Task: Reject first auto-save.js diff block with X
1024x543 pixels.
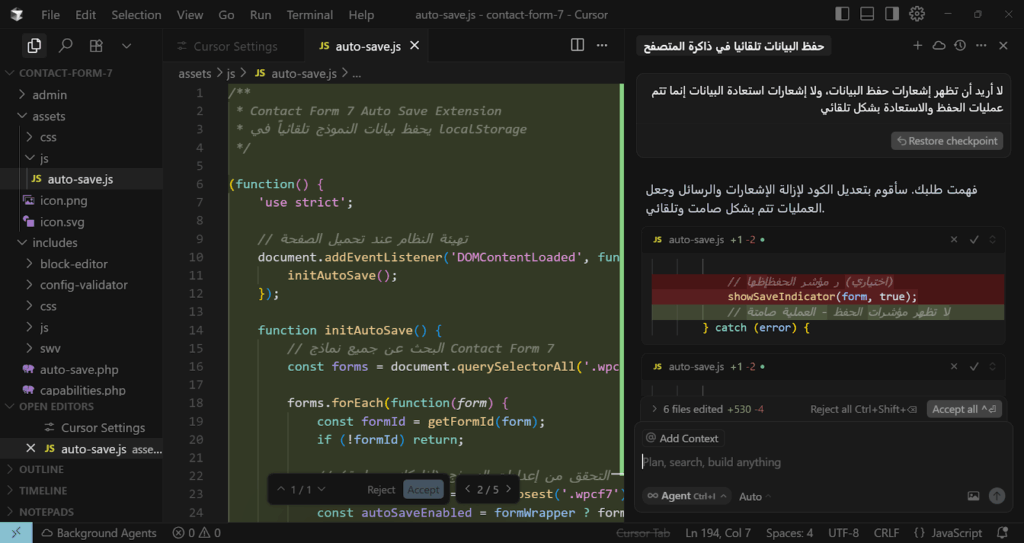Action: pyautogui.click(x=953, y=240)
